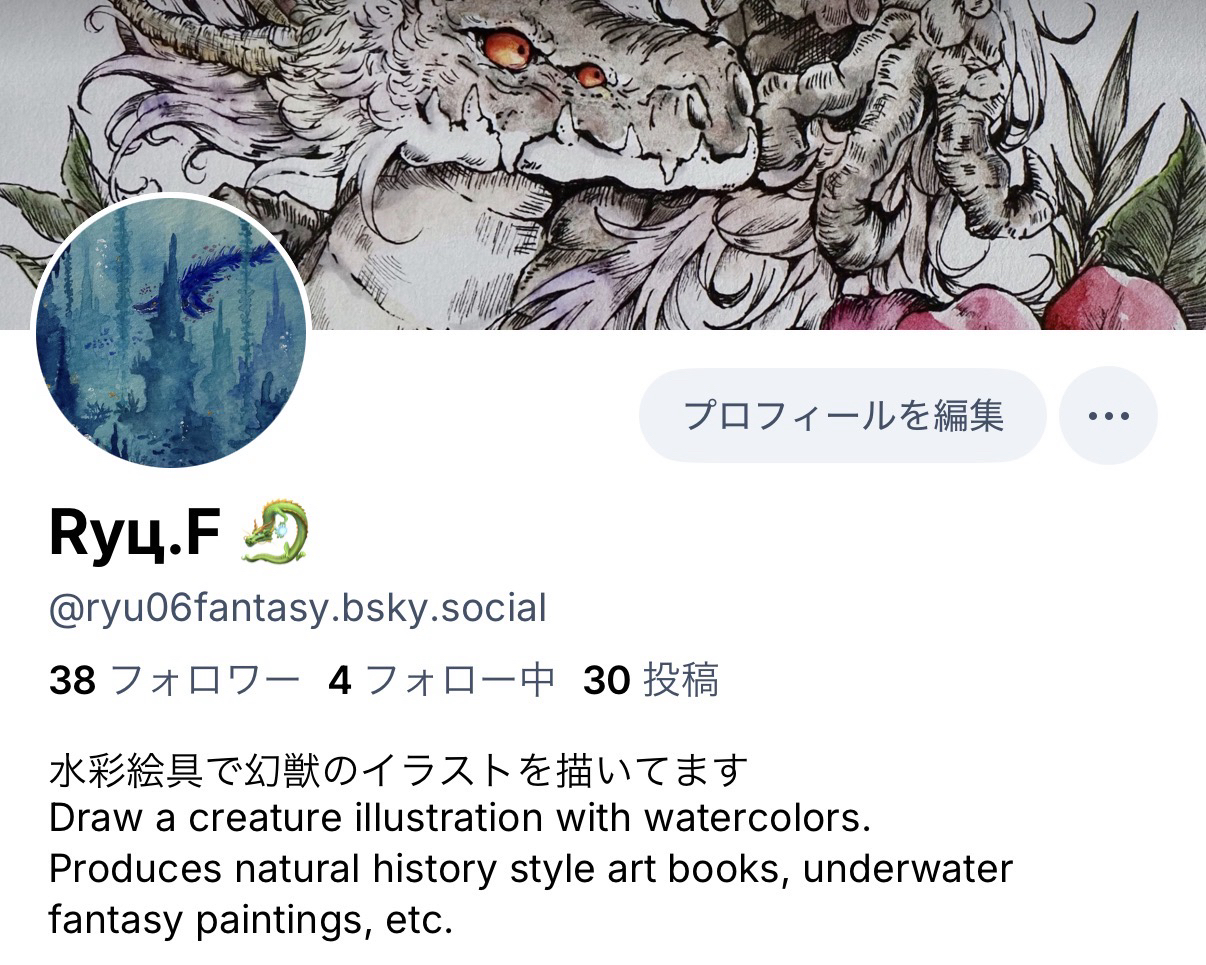Screen dimensions: 1206x965
Task: Click the プロフィールを編集 button
Action: coord(843,415)
